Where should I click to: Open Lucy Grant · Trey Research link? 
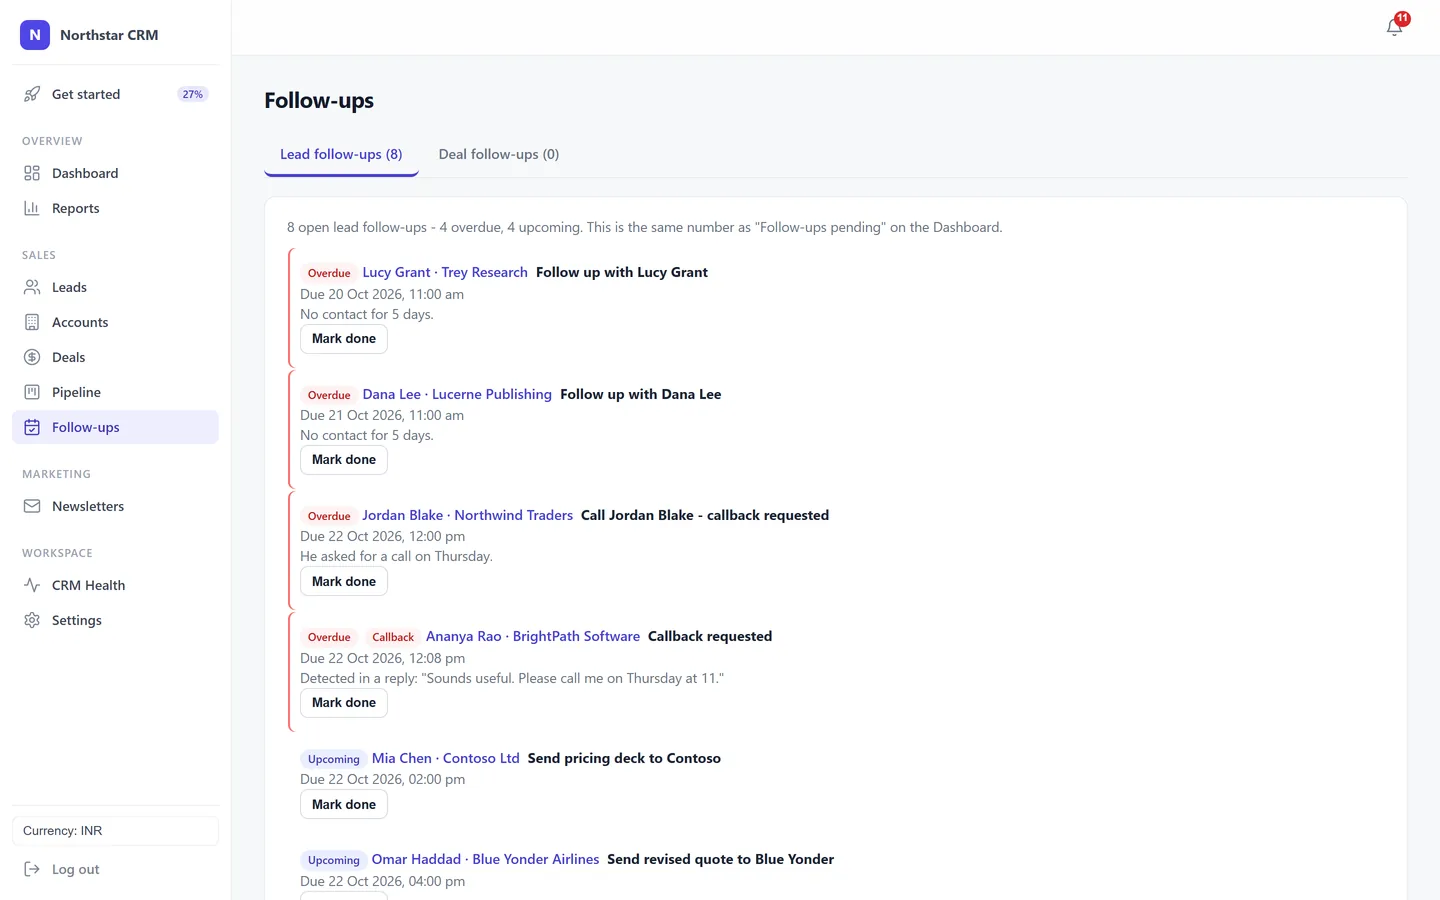445,272
